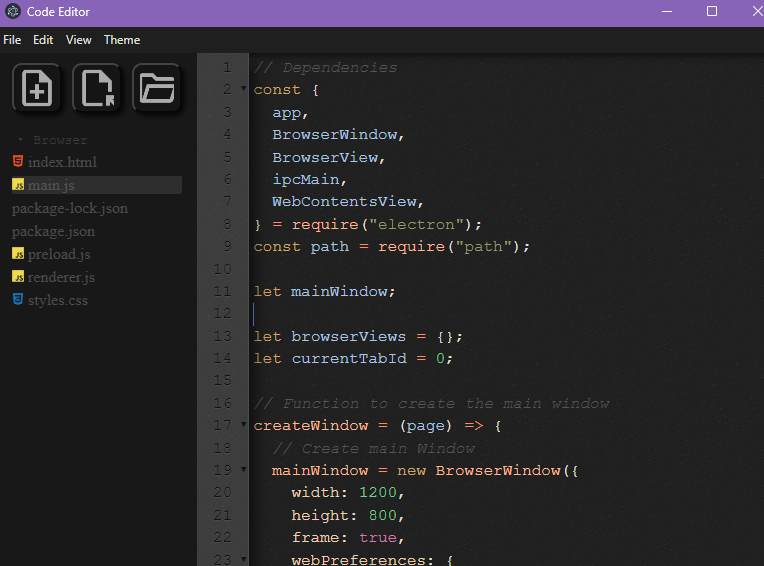
Task: Click the width value 1200
Action: 378,493
